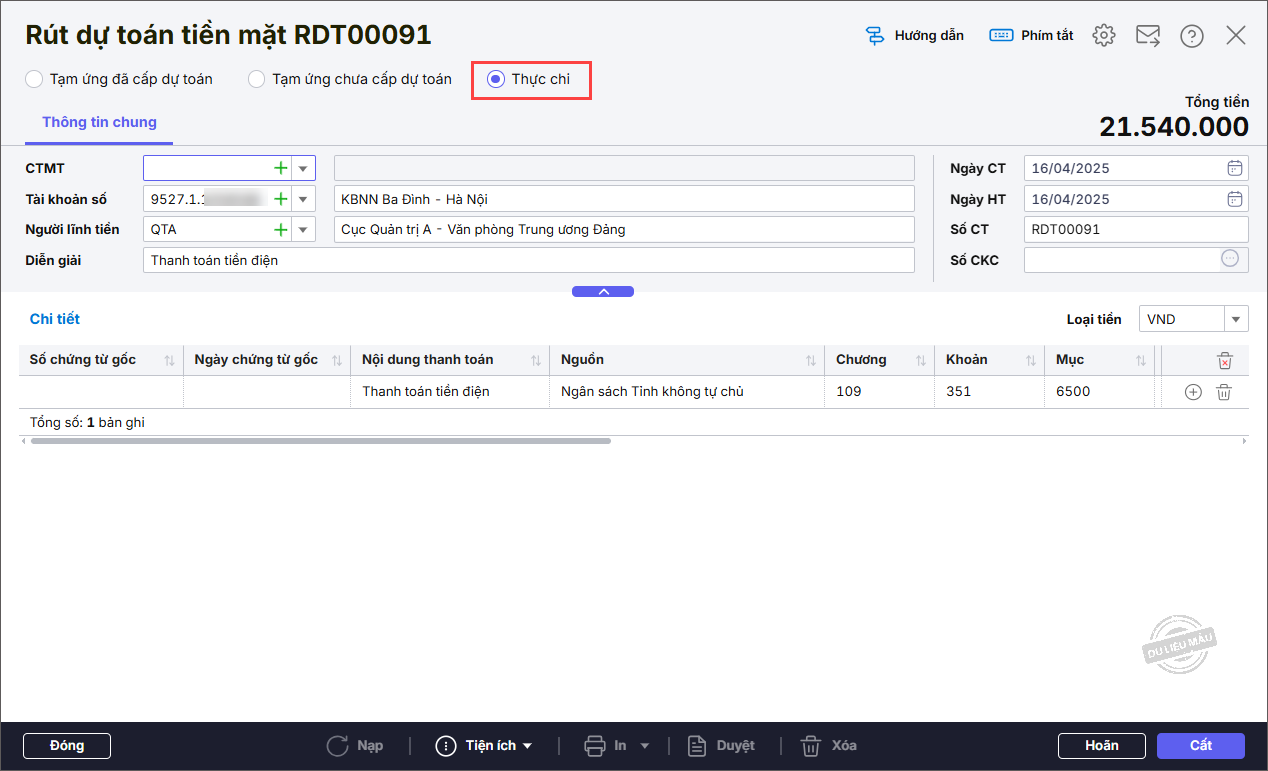Viewport: 1268px width, 771px height.
Task: Click green plus next to CTMT field
Action: pyautogui.click(x=281, y=169)
